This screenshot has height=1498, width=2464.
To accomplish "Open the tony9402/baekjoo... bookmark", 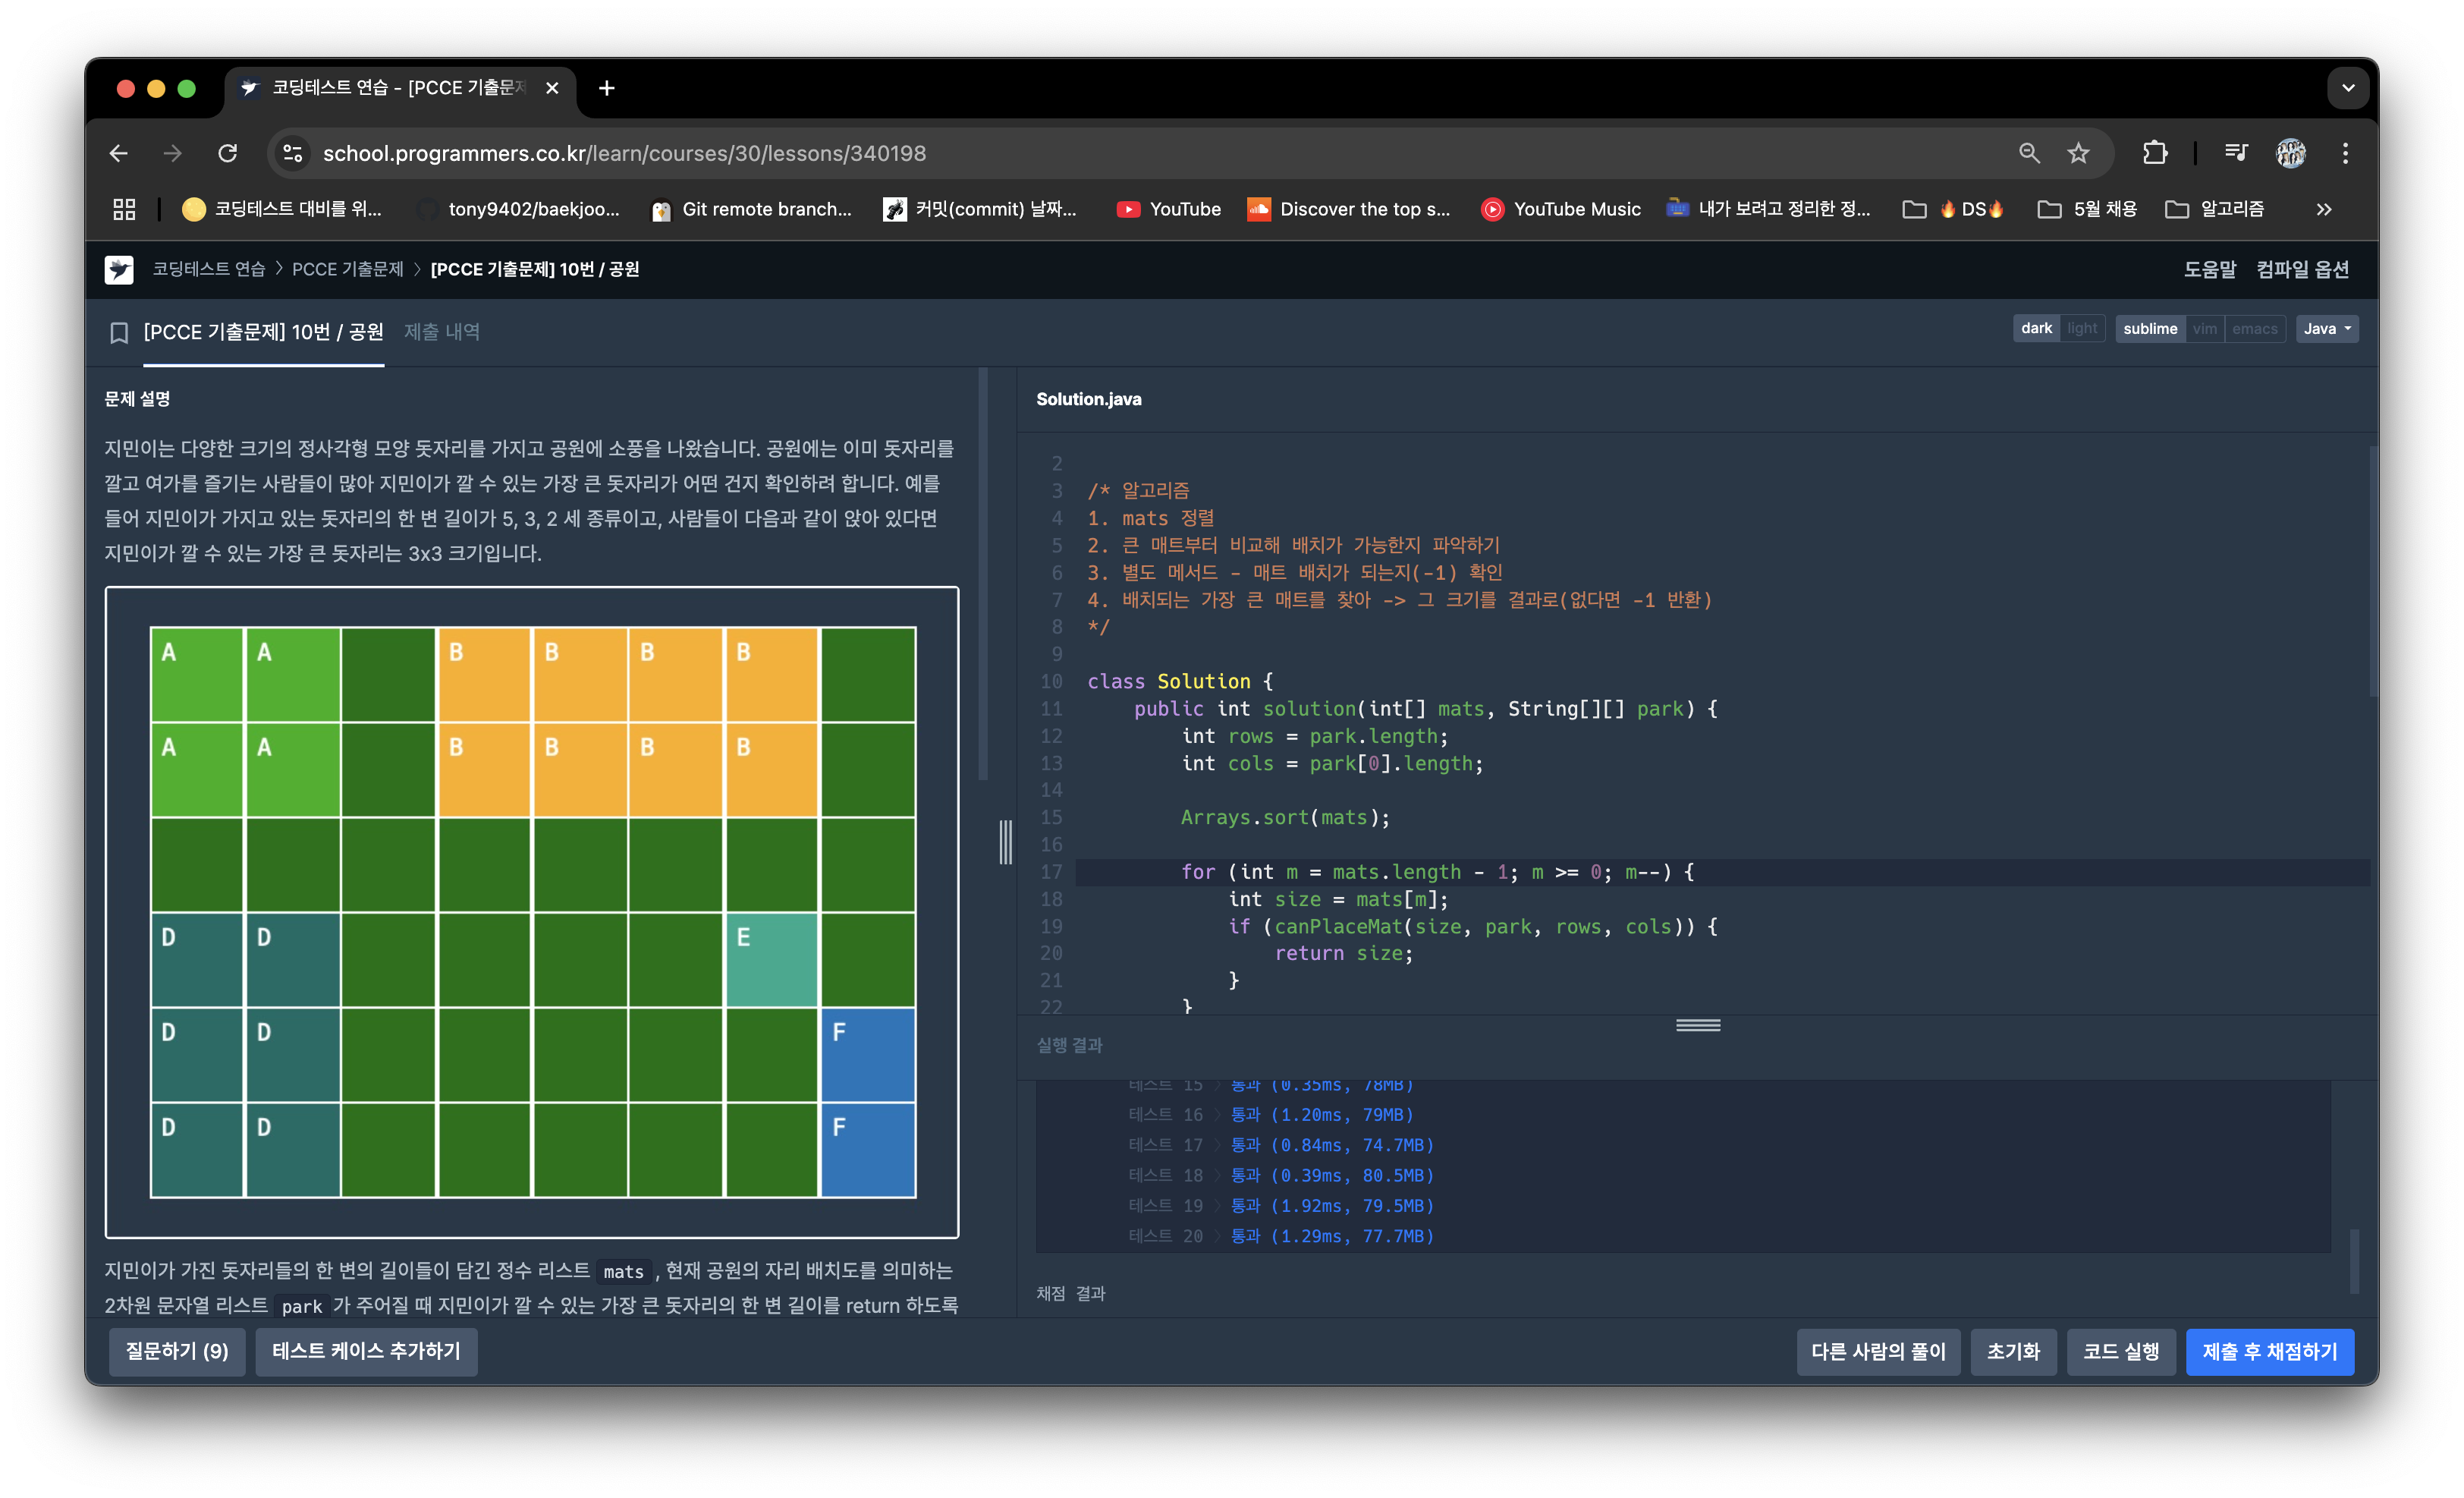I will [x=518, y=209].
